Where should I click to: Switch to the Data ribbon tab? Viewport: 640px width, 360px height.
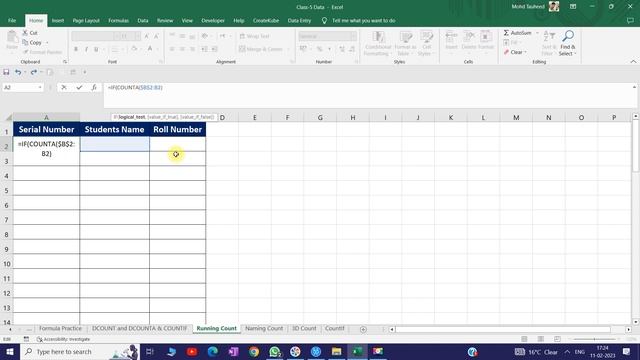pyautogui.click(x=143, y=20)
